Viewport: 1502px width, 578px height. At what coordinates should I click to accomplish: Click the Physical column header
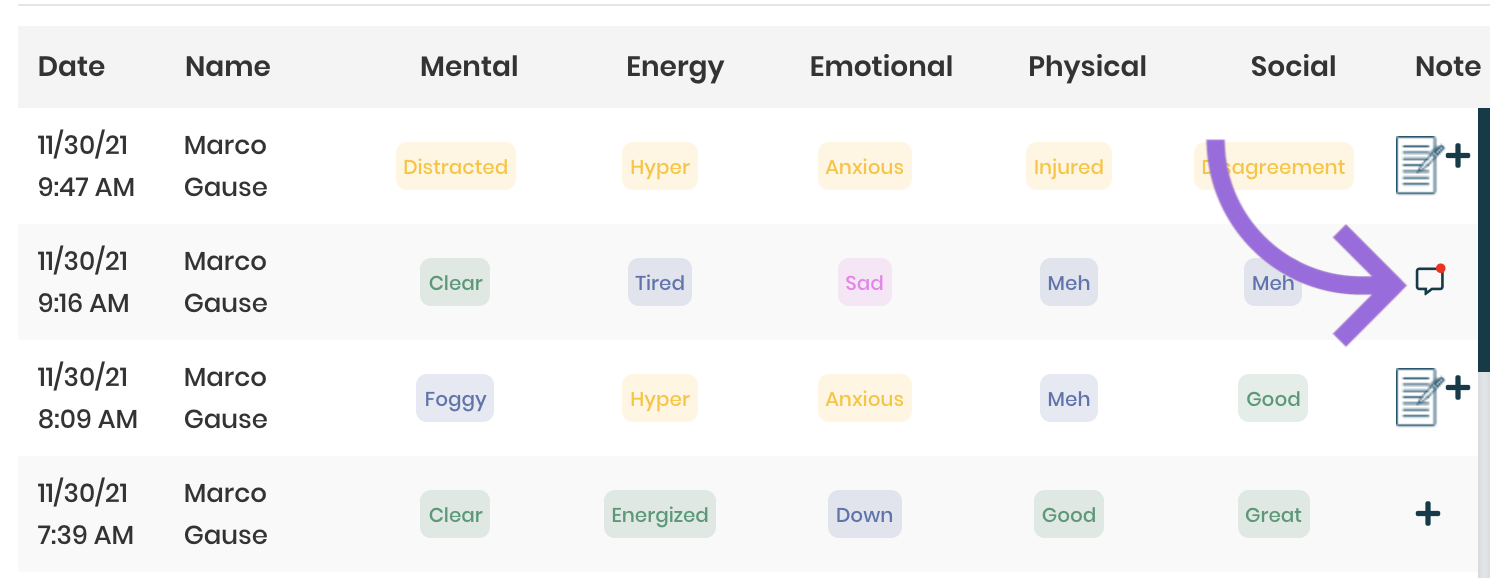coord(1087,68)
